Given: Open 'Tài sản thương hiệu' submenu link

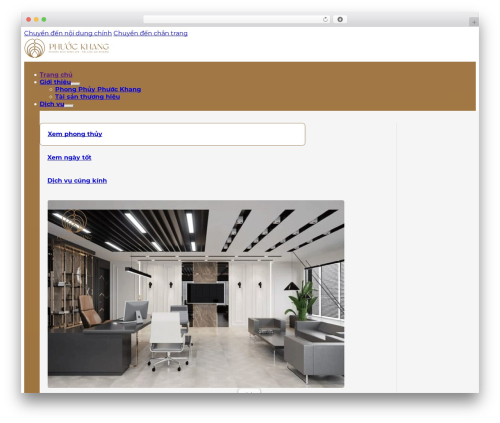Looking at the screenshot, I should (x=87, y=97).
